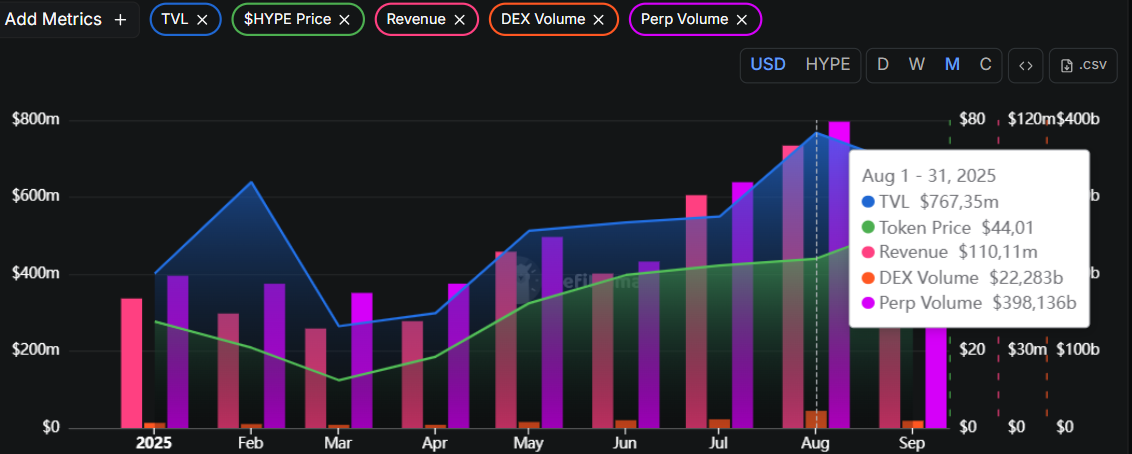Click the blue TVL dot in tooltip
1132x454 pixels.
click(868, 202)
